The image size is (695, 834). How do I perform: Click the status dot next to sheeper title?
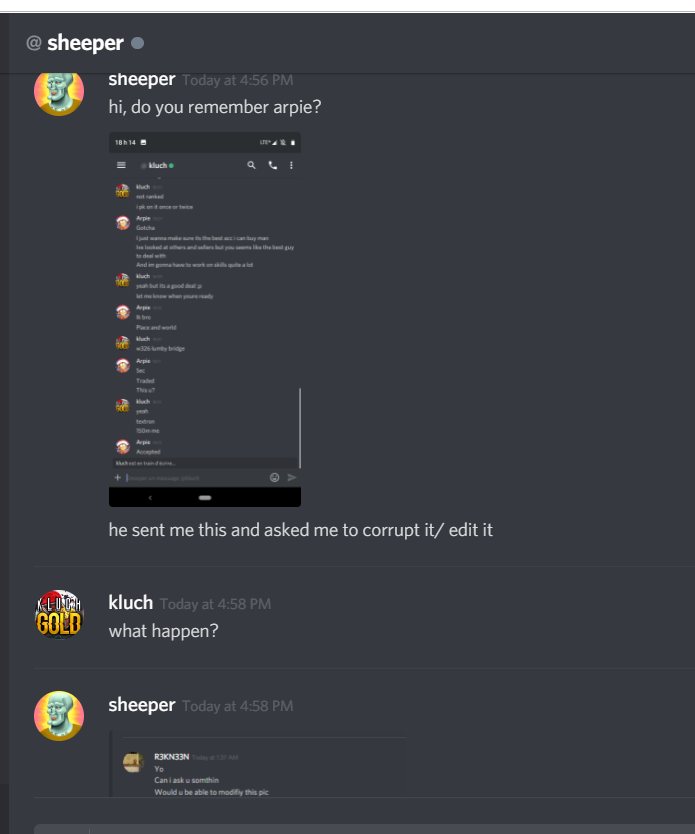click(138, 43)
